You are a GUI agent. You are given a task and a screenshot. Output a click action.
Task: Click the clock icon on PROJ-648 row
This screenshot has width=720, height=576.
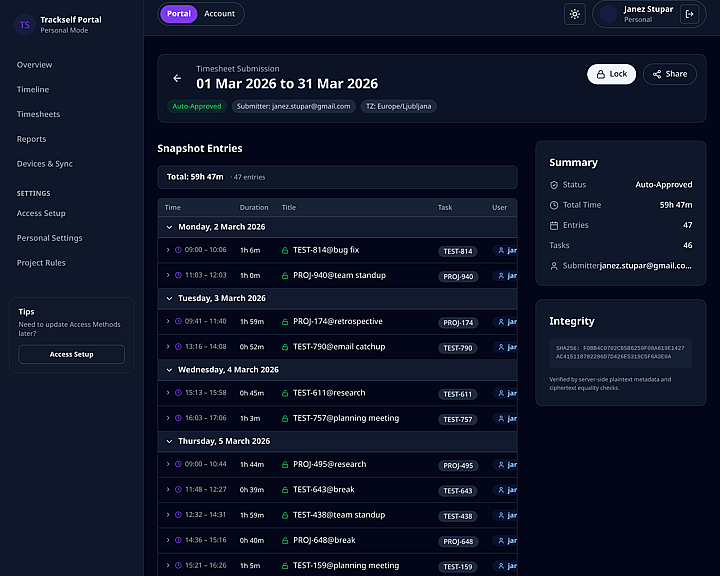pyautogui.click(x=178, y=540)
